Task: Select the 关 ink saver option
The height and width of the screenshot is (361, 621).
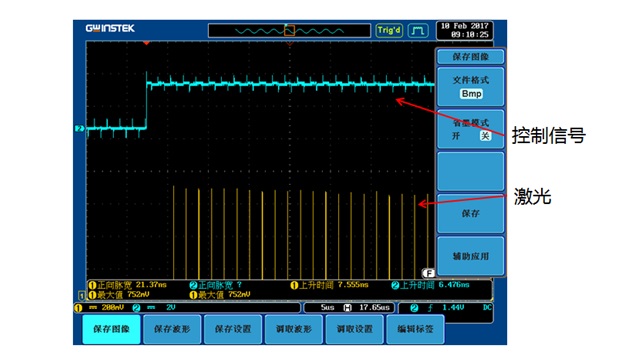Action: click(485, 136)
